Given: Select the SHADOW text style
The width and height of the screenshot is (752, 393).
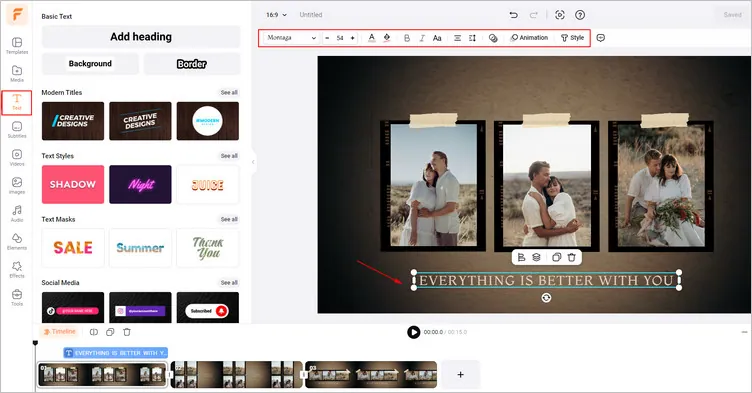Looking at the screenshot, I should pos(73,184).
